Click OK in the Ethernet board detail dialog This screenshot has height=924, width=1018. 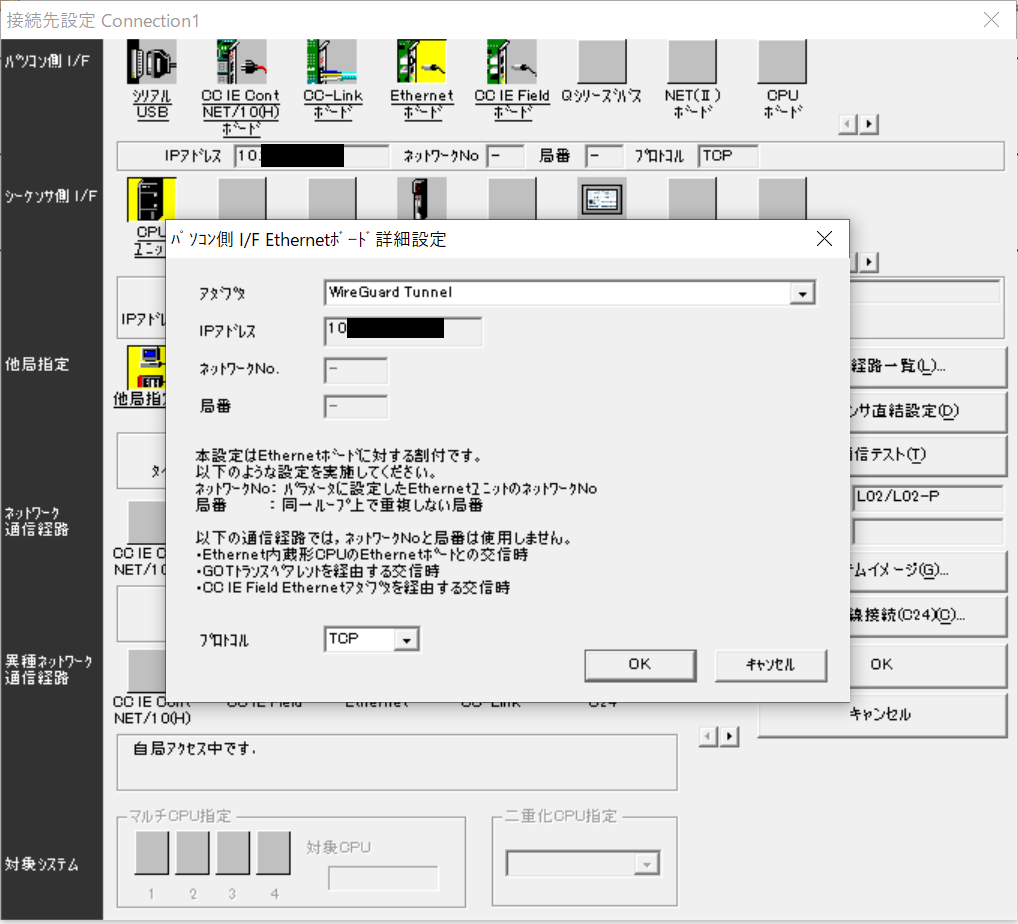pyautogui.click(x=640, y=664)
